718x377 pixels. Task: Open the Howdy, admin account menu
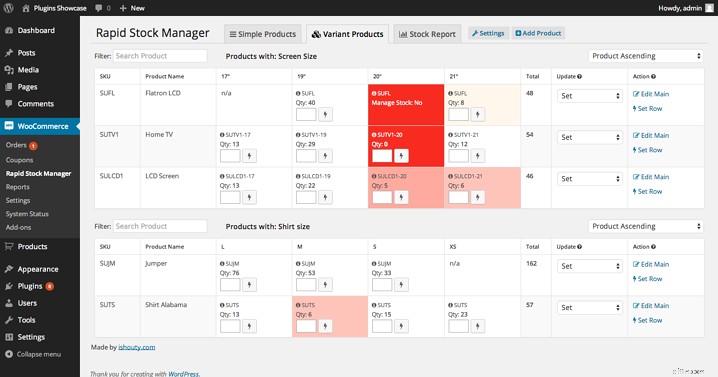point(685,8)
